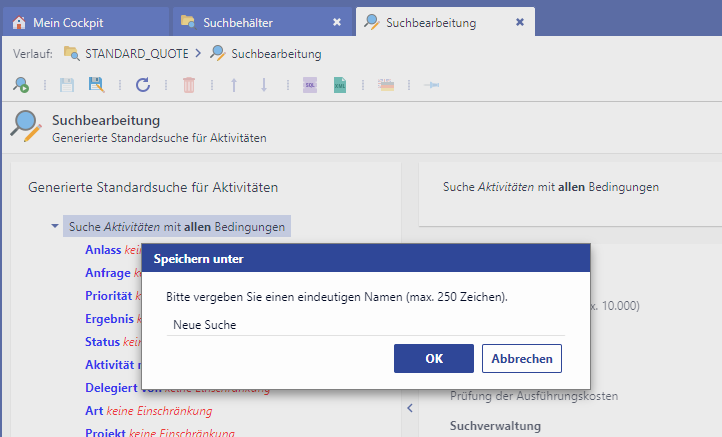Open the Art keine Einschränkung condition
The height and width of the screenshot is (437, 722).
(149, 411)
